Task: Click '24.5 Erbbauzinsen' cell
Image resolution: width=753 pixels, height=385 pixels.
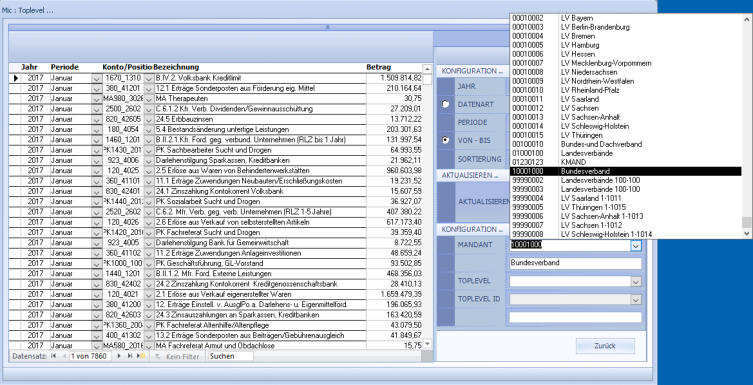Action: click(260, 119)
